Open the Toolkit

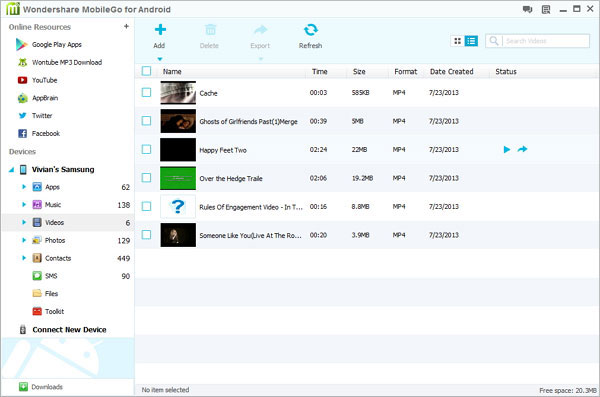(x=54, y=311)
